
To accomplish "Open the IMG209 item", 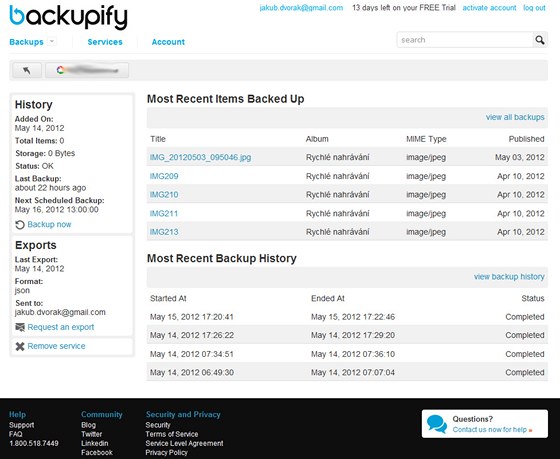I will 164,176.
